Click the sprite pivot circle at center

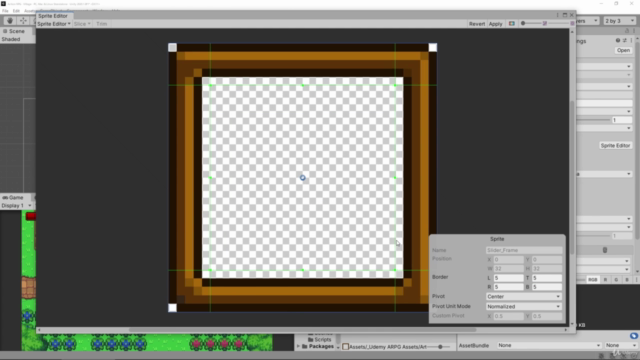302,178
